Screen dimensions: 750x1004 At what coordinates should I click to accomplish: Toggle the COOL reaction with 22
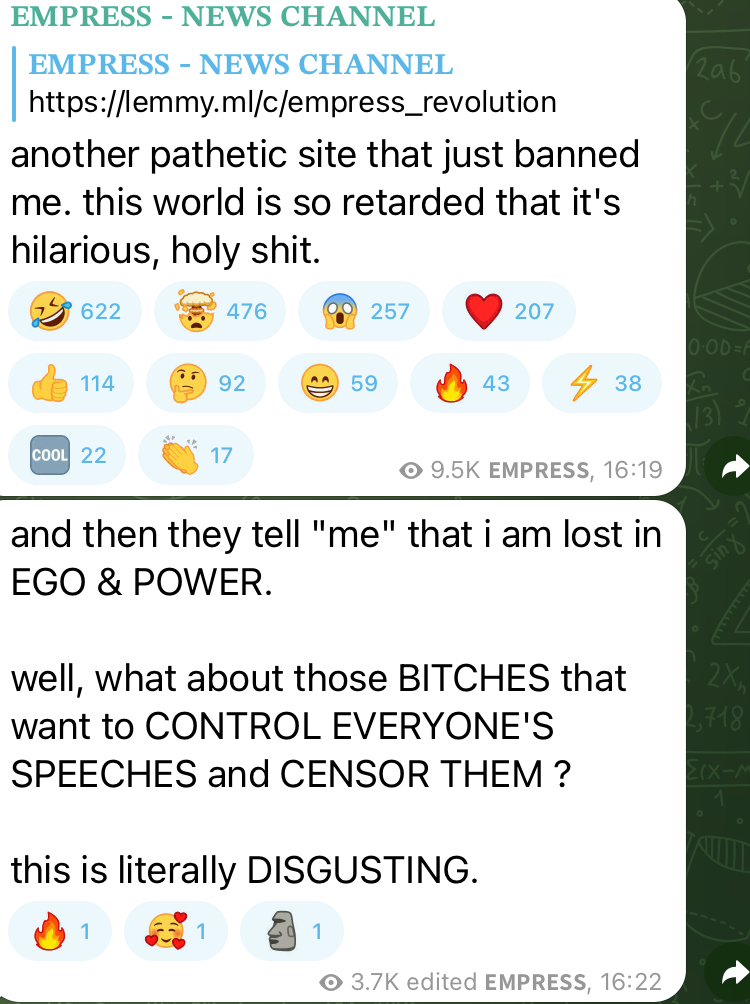pos(67,455)
